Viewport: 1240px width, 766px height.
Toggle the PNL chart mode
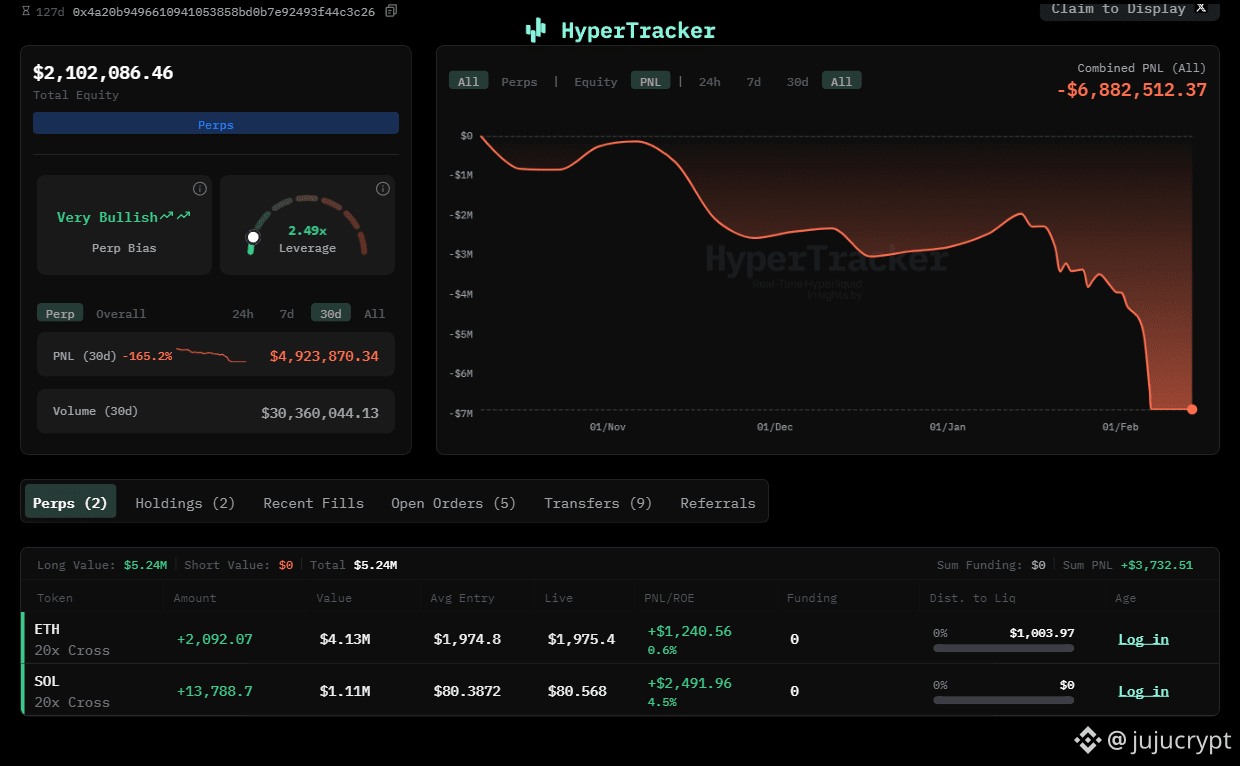(650, 82)
